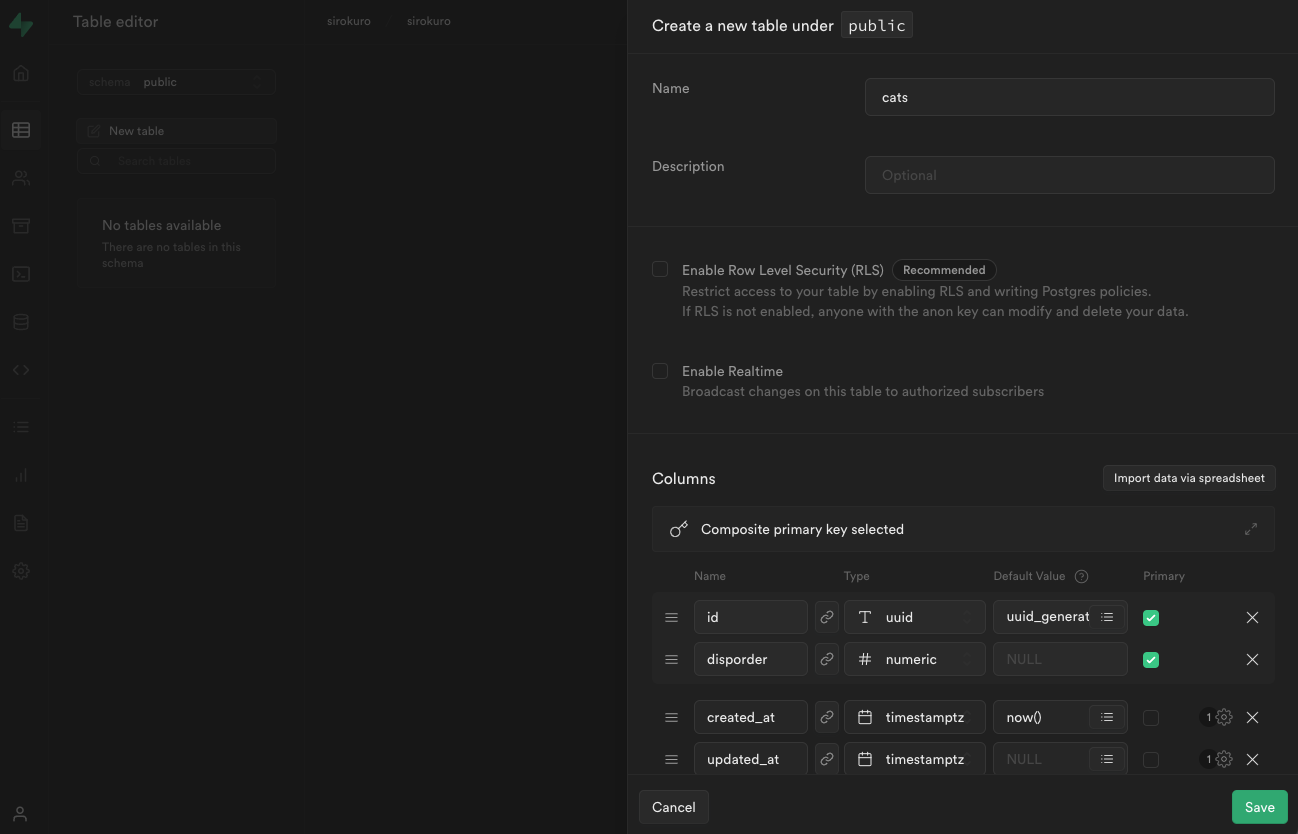Edit the disporder column name field
This screenshot has width=1298, height=834.
pos(751,659)
